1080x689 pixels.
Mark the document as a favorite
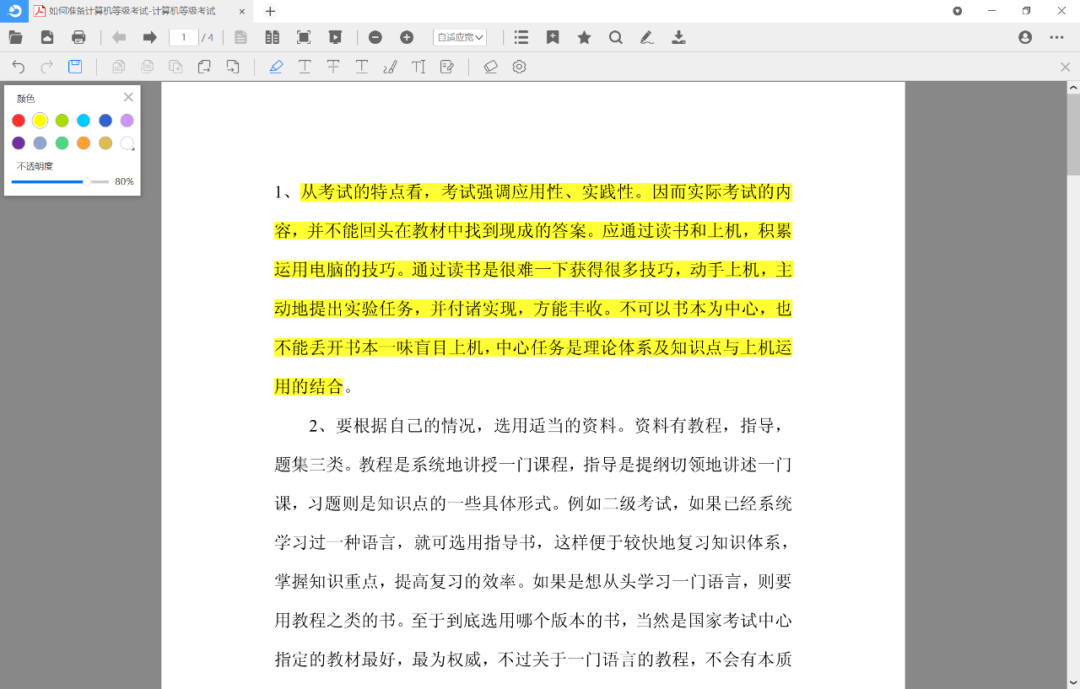(584, 37)
